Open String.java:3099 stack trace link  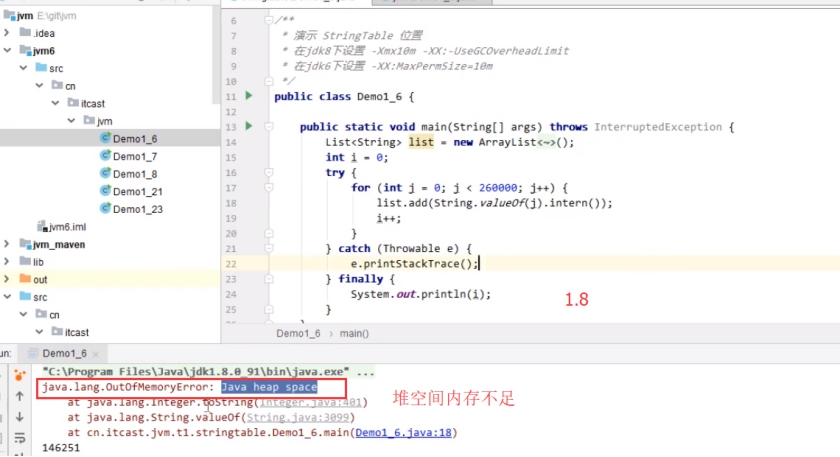pyautogui.click(x=297, y=417)
